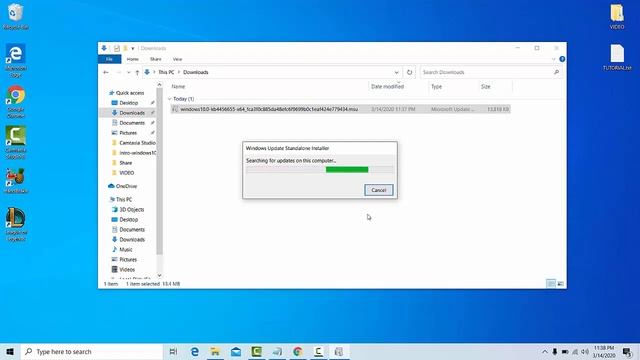The height and width of the screenshot is (360, 640).
Task: Collapse the Today (1) group
Action: pyautogui.click(x=170, y=99)
